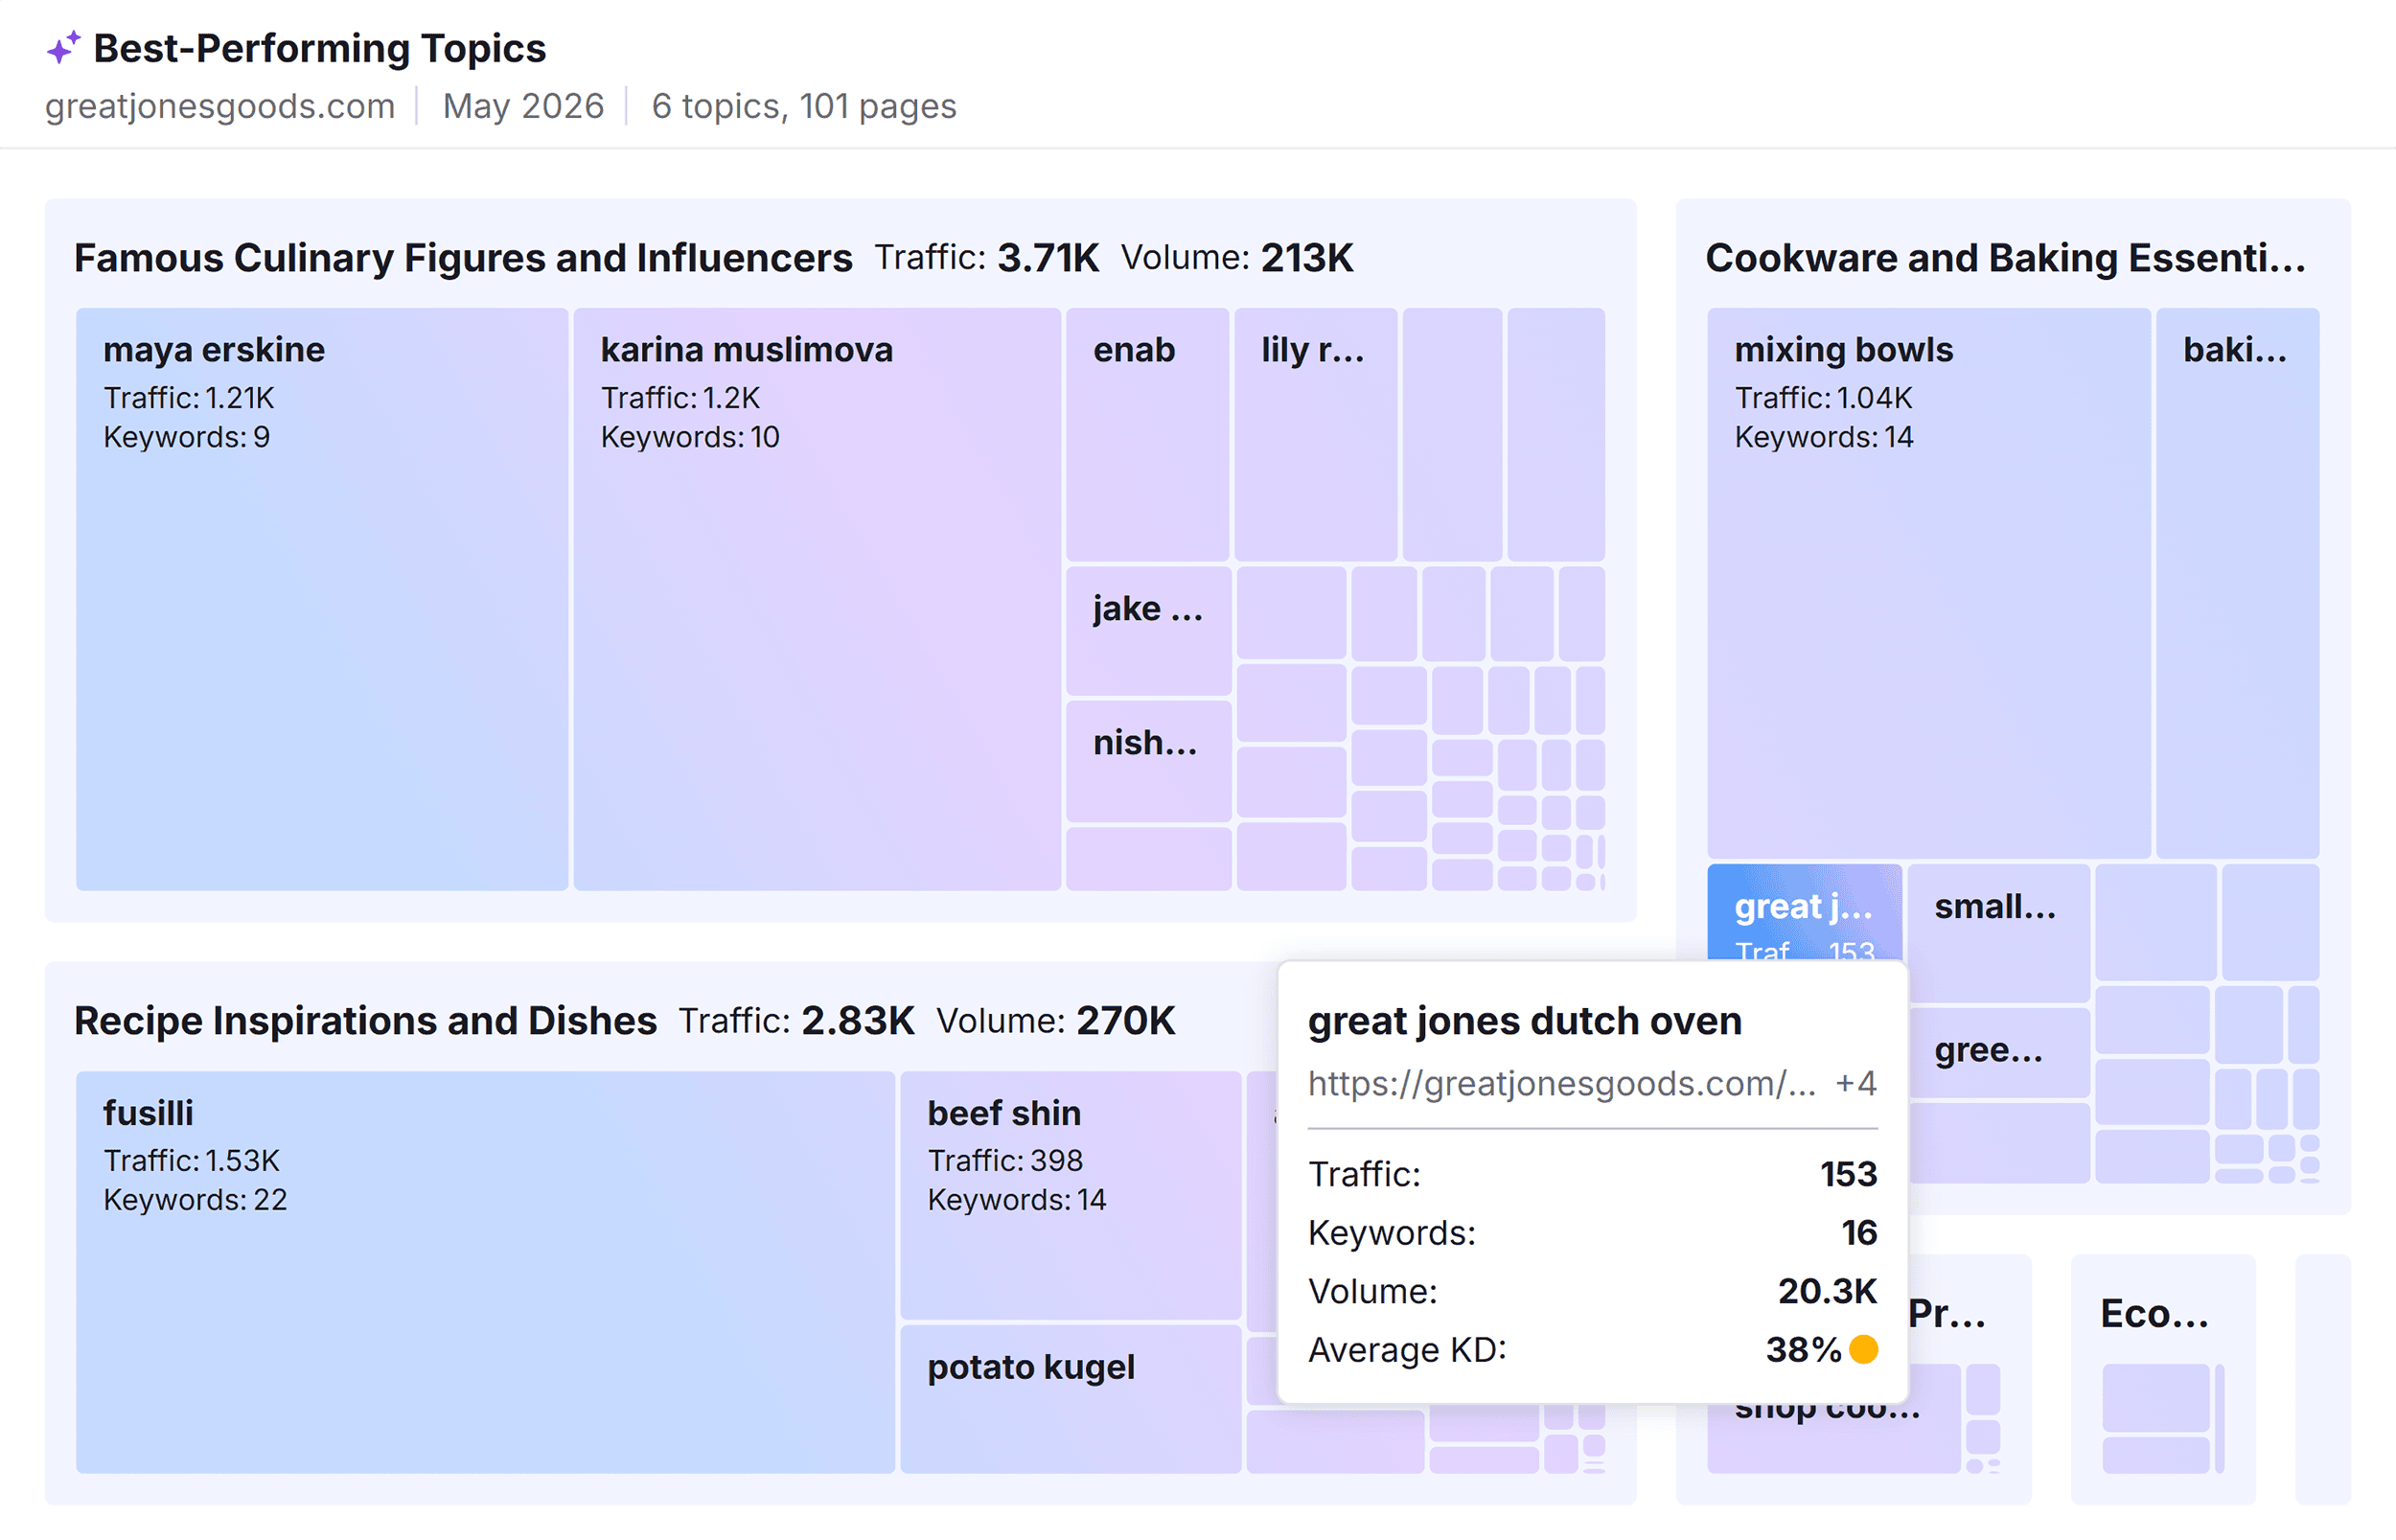Click Keywords: 10 in the karina muslimova tile
The image size is (2396, 1540).
coord(690,437)
